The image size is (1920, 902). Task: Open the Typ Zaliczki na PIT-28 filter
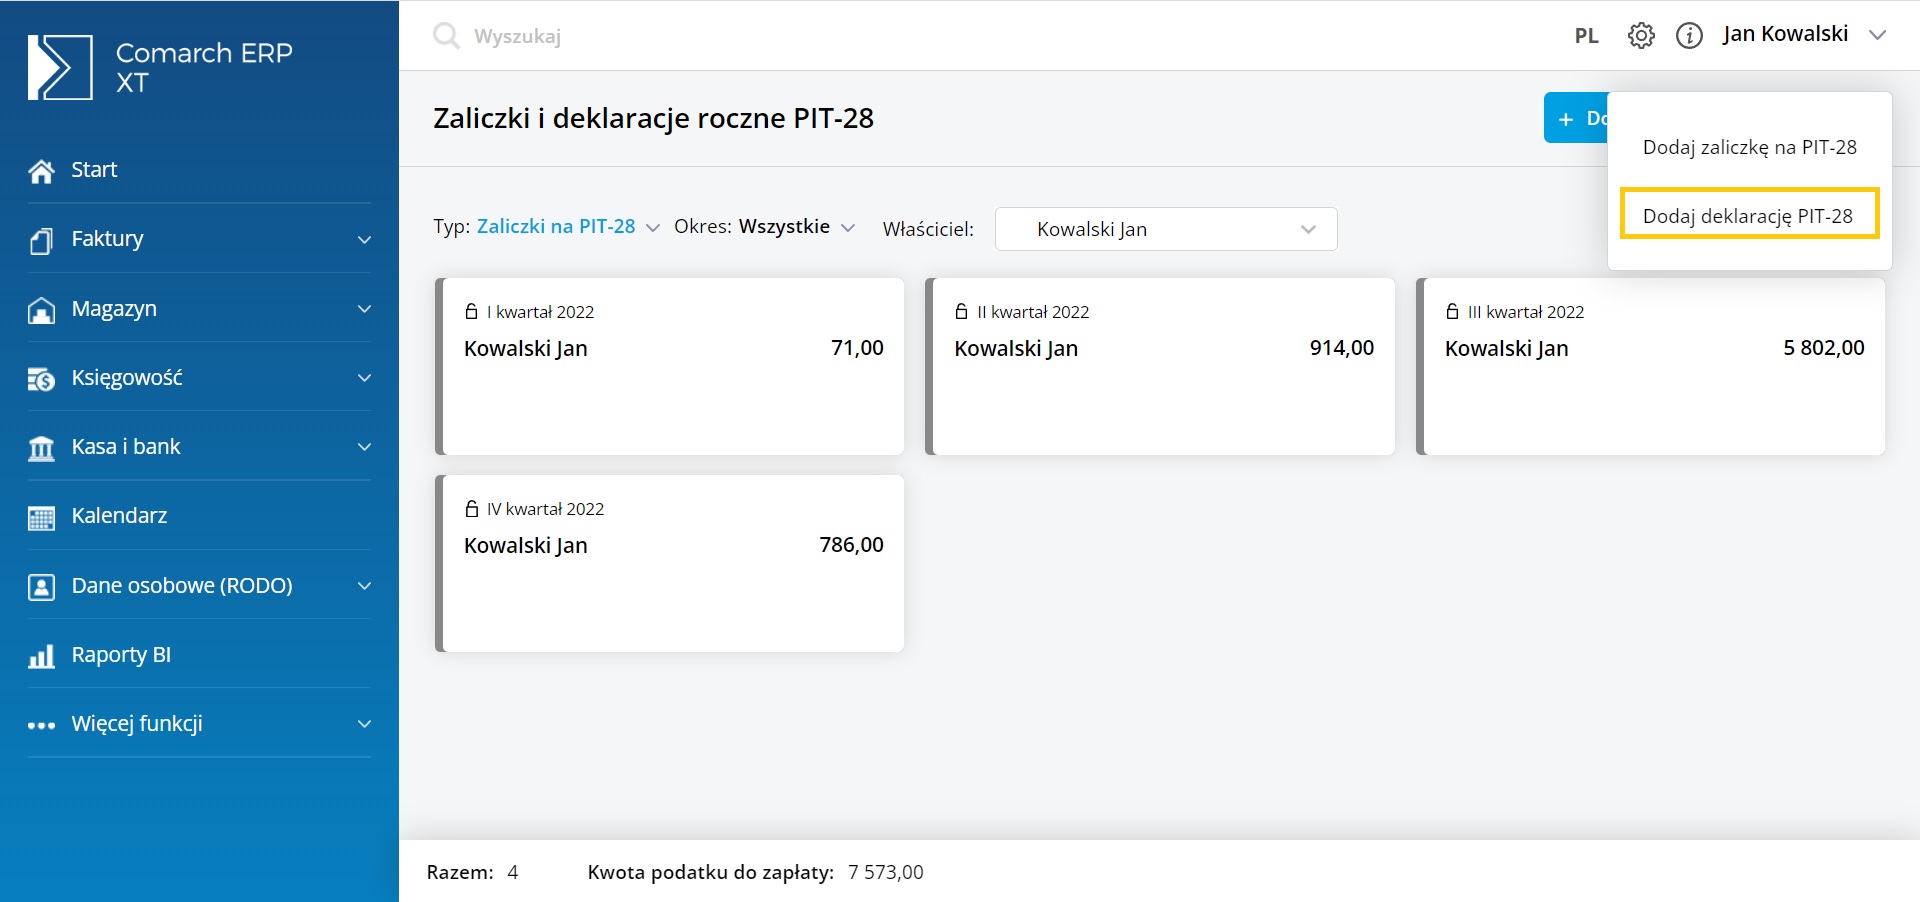567,227
